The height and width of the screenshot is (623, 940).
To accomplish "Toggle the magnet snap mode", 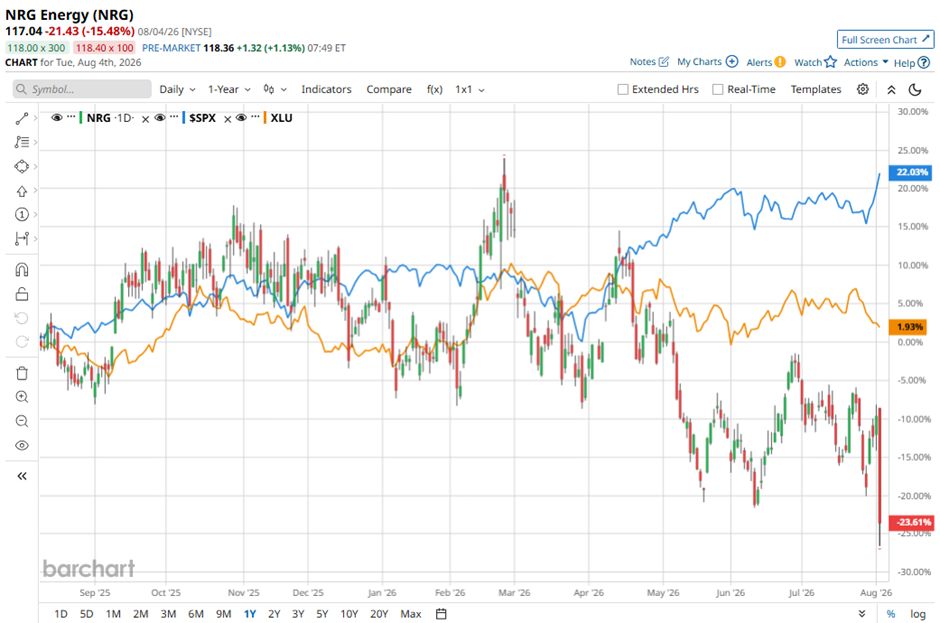I will (22, 270).
